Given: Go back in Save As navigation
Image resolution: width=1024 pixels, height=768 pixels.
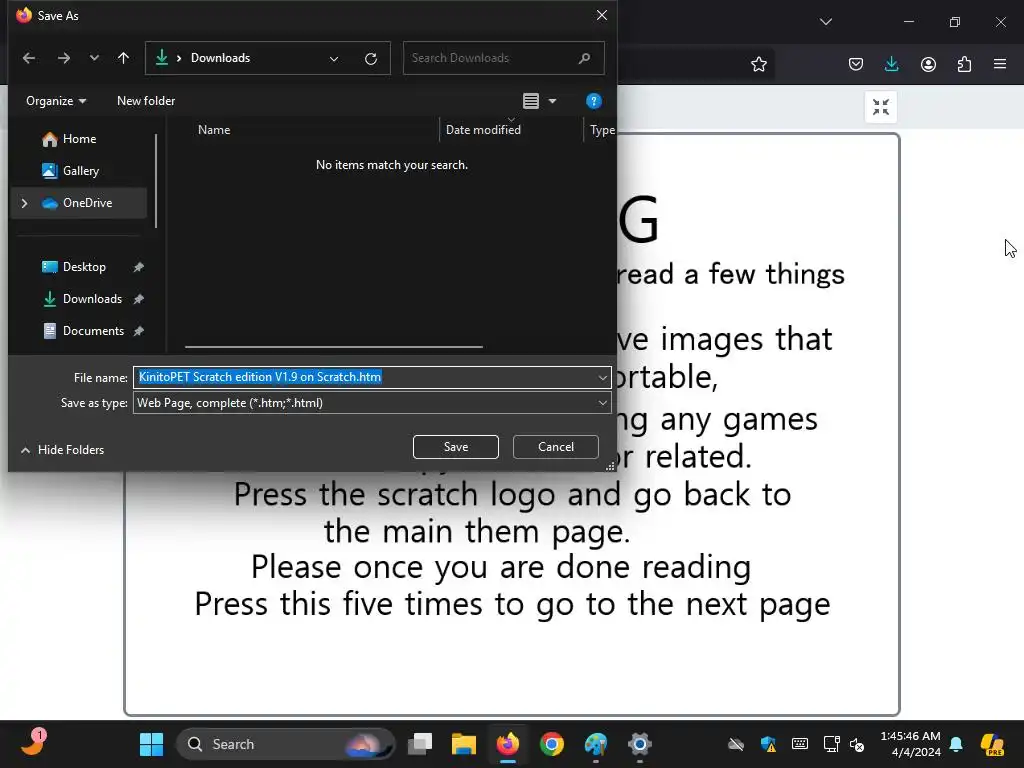Looking at the screenshot, I should [x=29, y=58].
